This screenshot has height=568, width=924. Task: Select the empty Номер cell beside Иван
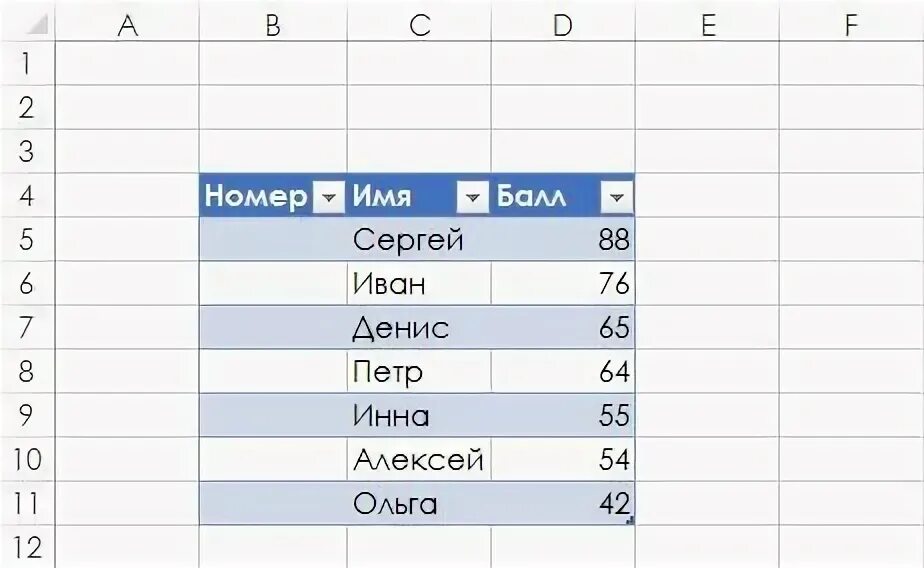(273, 283)
